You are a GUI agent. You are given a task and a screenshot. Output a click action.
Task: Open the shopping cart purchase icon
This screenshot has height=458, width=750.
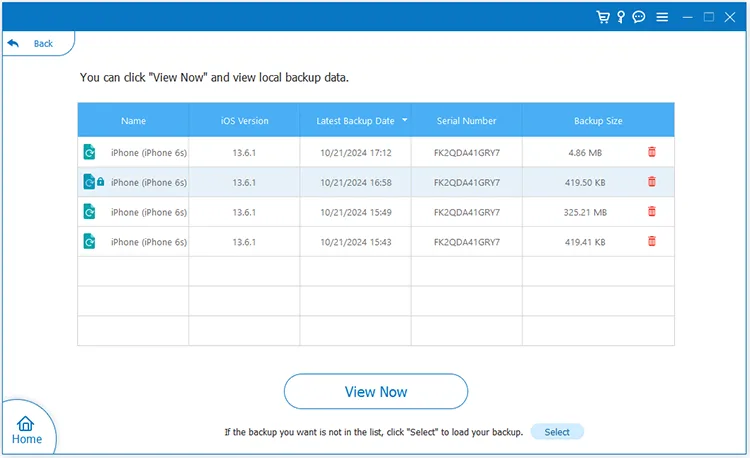pyautogui.click(x=603, y=17)
